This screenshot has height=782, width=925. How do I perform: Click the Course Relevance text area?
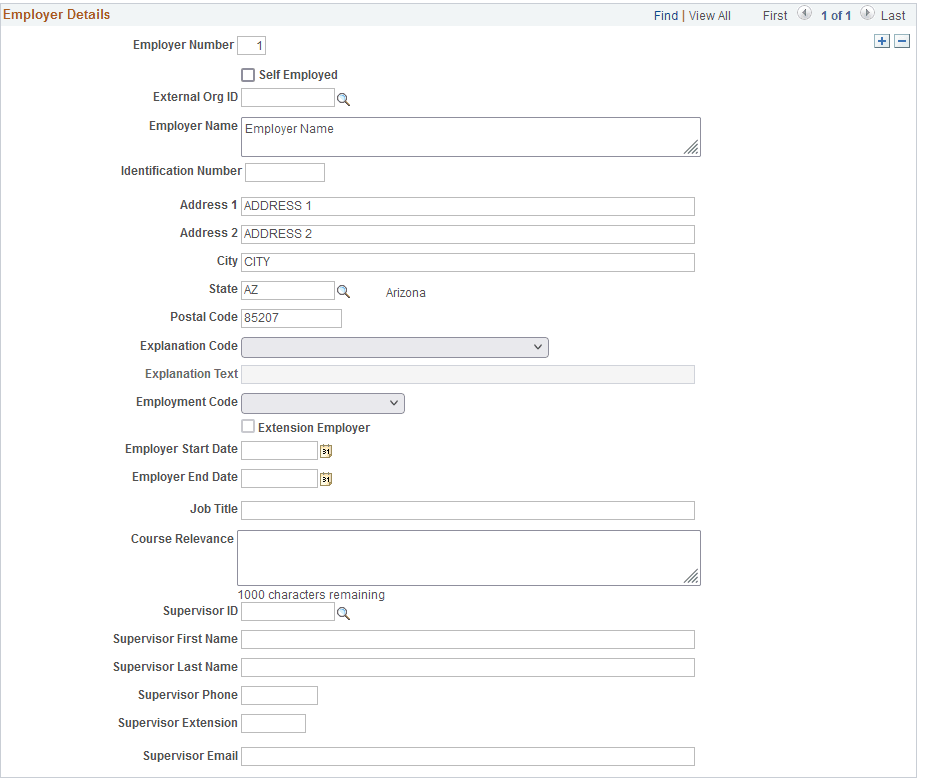[x=468, y=557]
